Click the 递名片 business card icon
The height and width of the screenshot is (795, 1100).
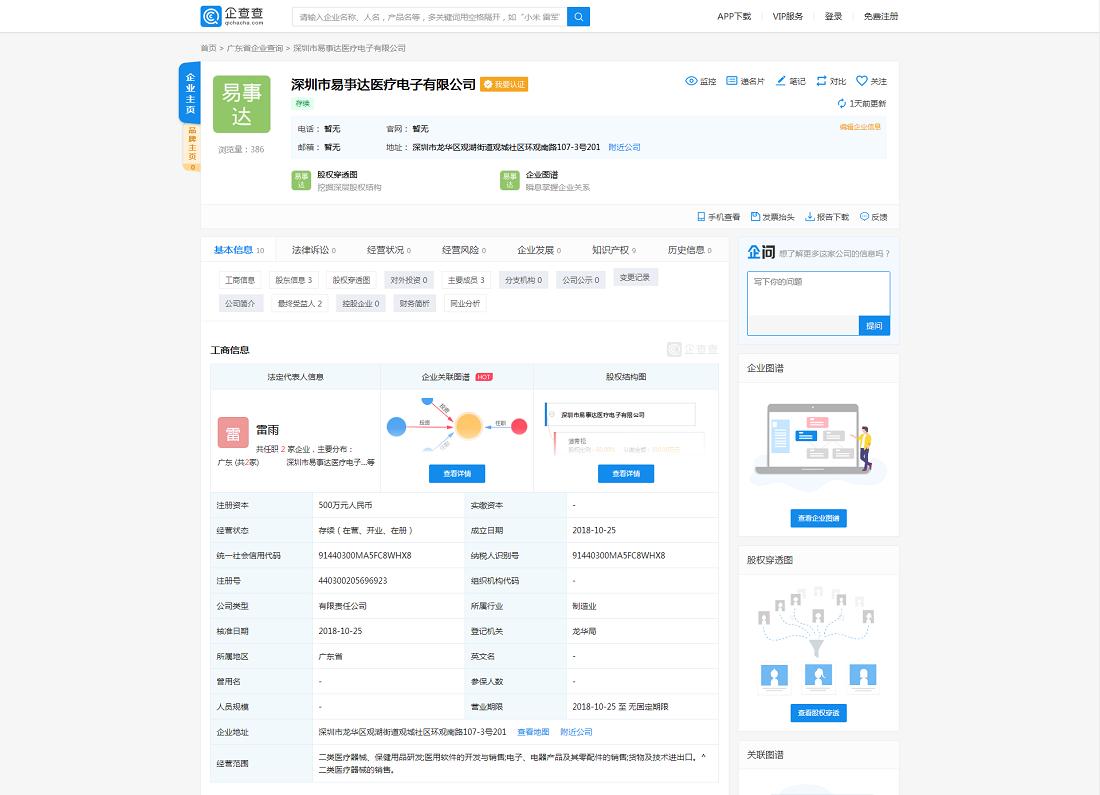(731, 80)
